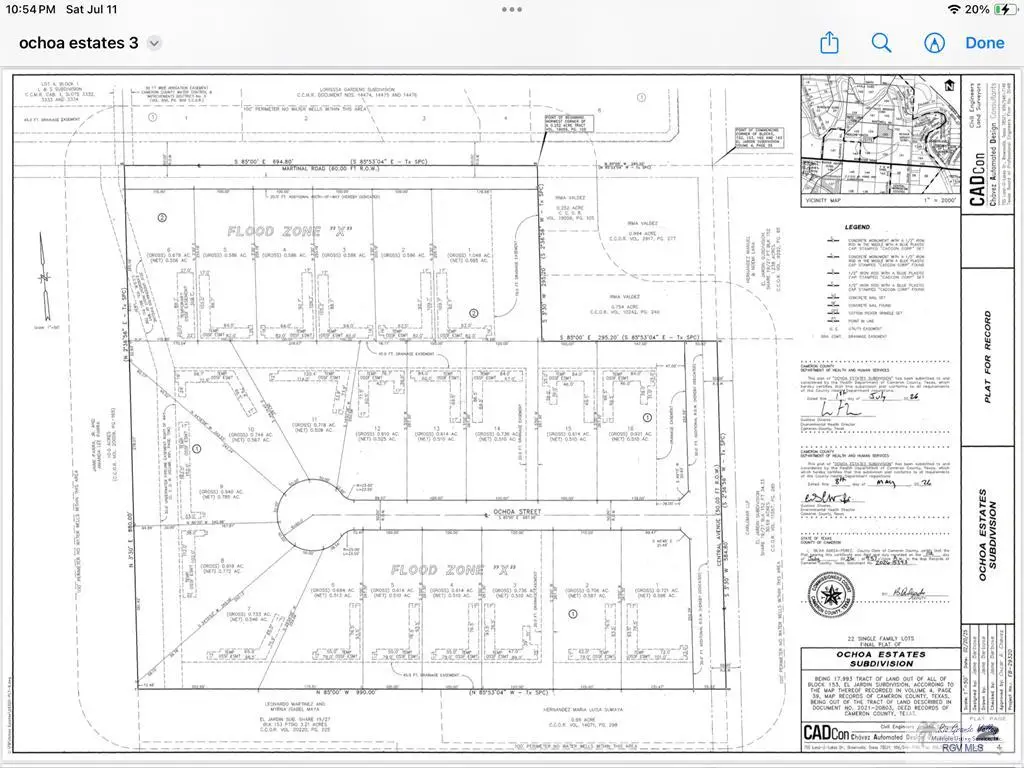Viewport: 1024px width, 768px height.
Task: Tap the lower 'FLOOD ZONE X' label
Action: pyautogui.click(x=454, y=569)
